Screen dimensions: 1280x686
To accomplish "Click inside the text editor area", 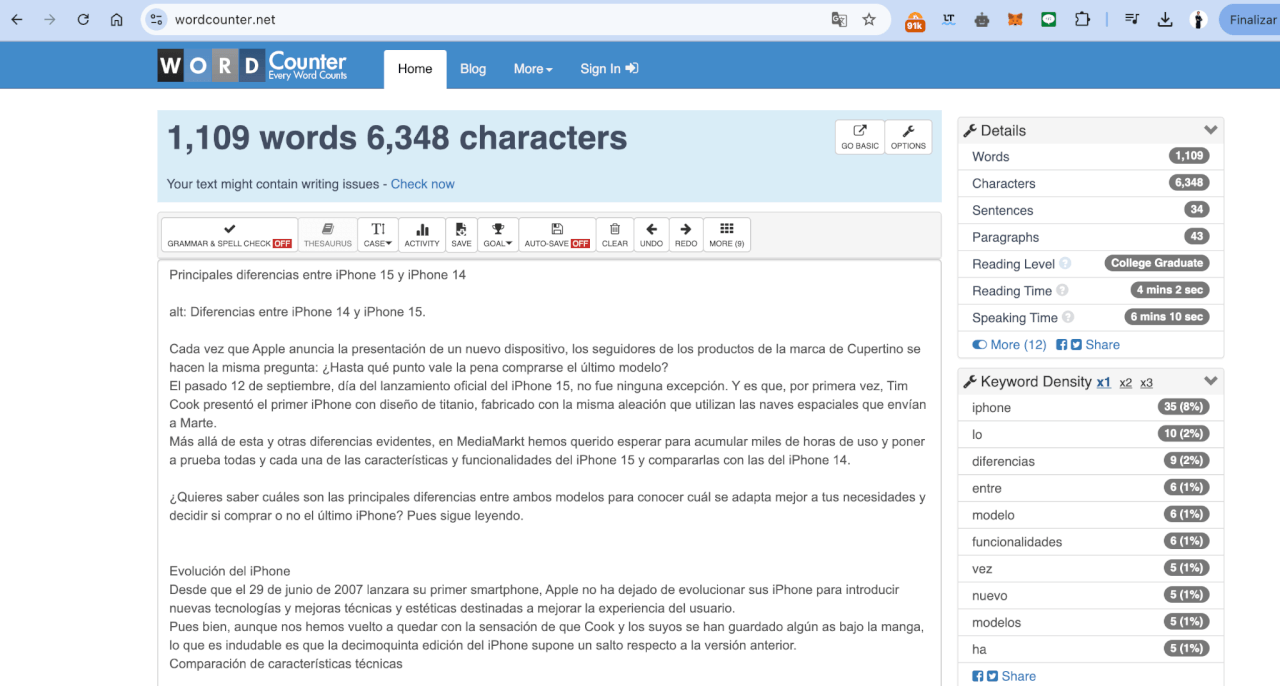I will click(x=549, y=472).
